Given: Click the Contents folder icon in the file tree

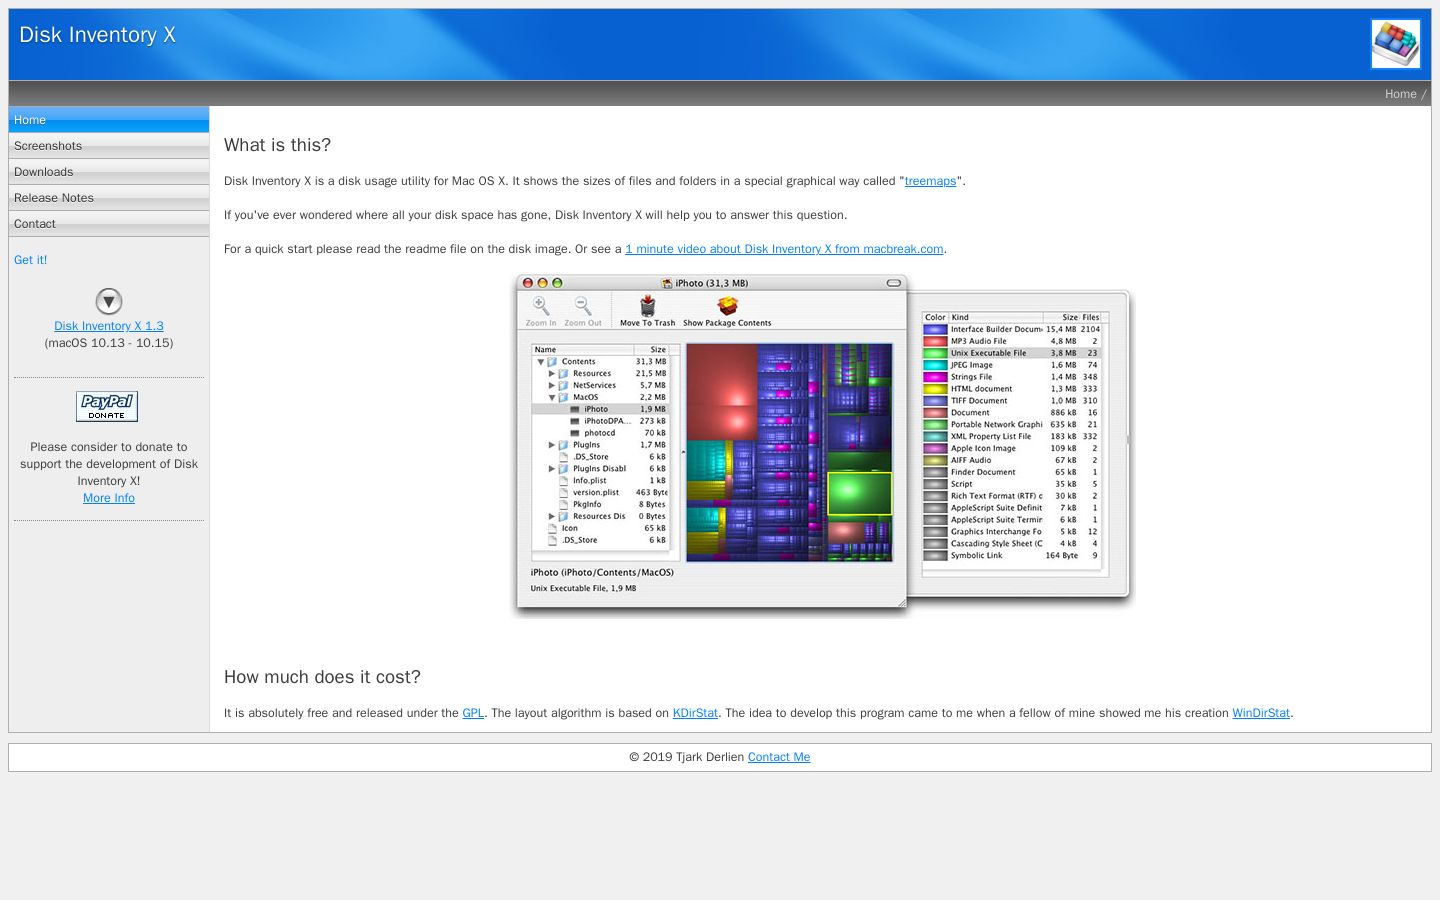Looking at the screenshot, I should pos(552,362).
